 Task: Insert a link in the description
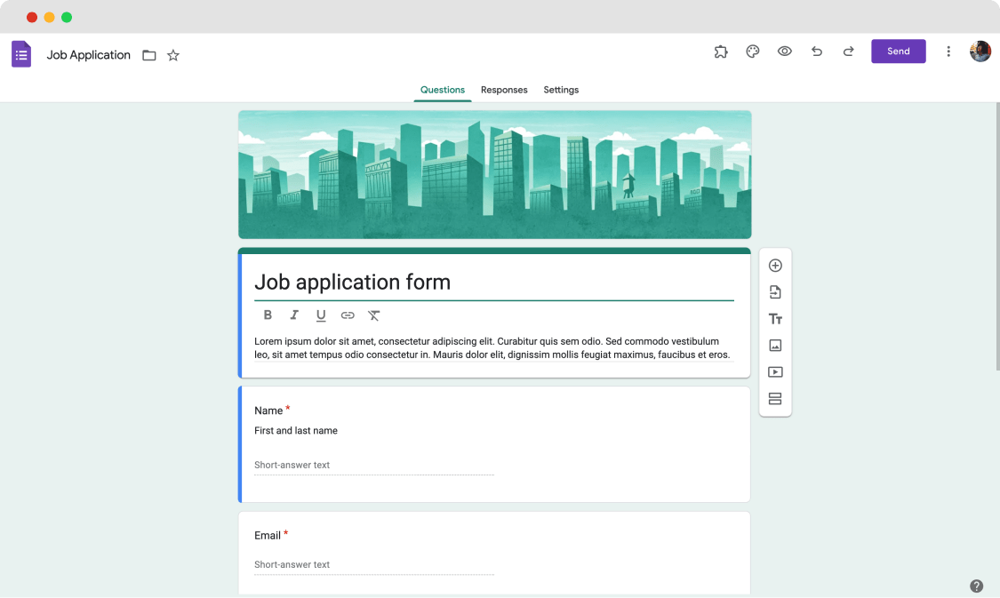point(348,315)
